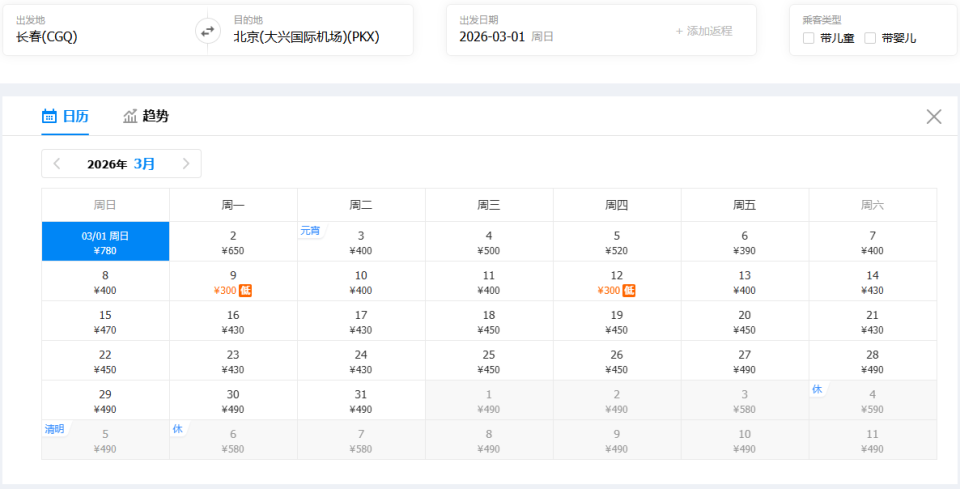Swap departure and destination cities
Screen dimensions: 960x489
[208, 31]
